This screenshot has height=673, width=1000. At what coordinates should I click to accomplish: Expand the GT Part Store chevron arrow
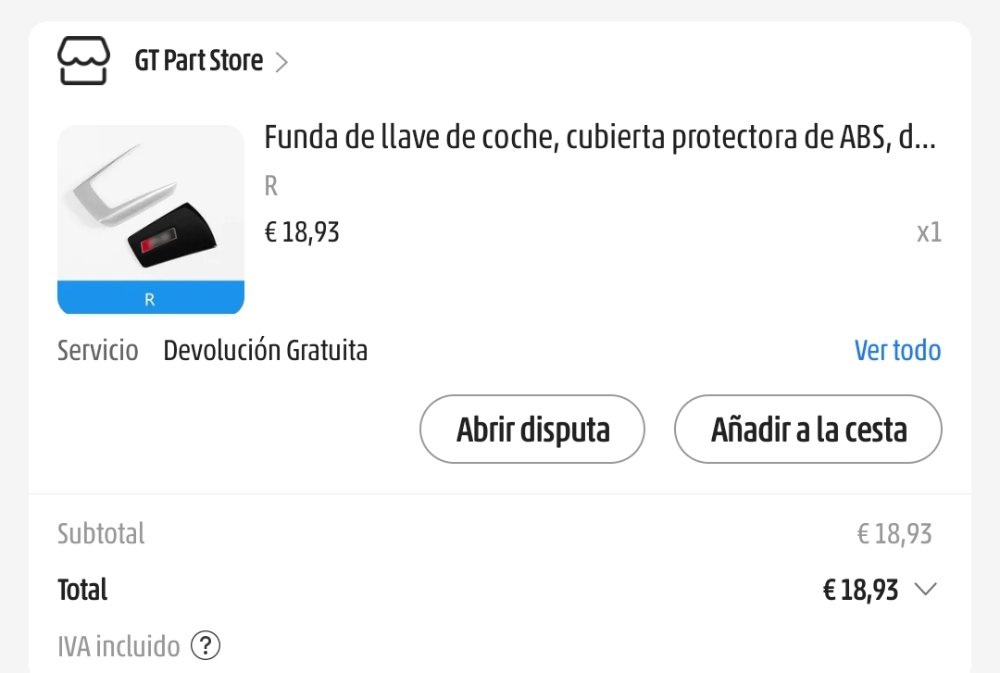coord(281,62)
